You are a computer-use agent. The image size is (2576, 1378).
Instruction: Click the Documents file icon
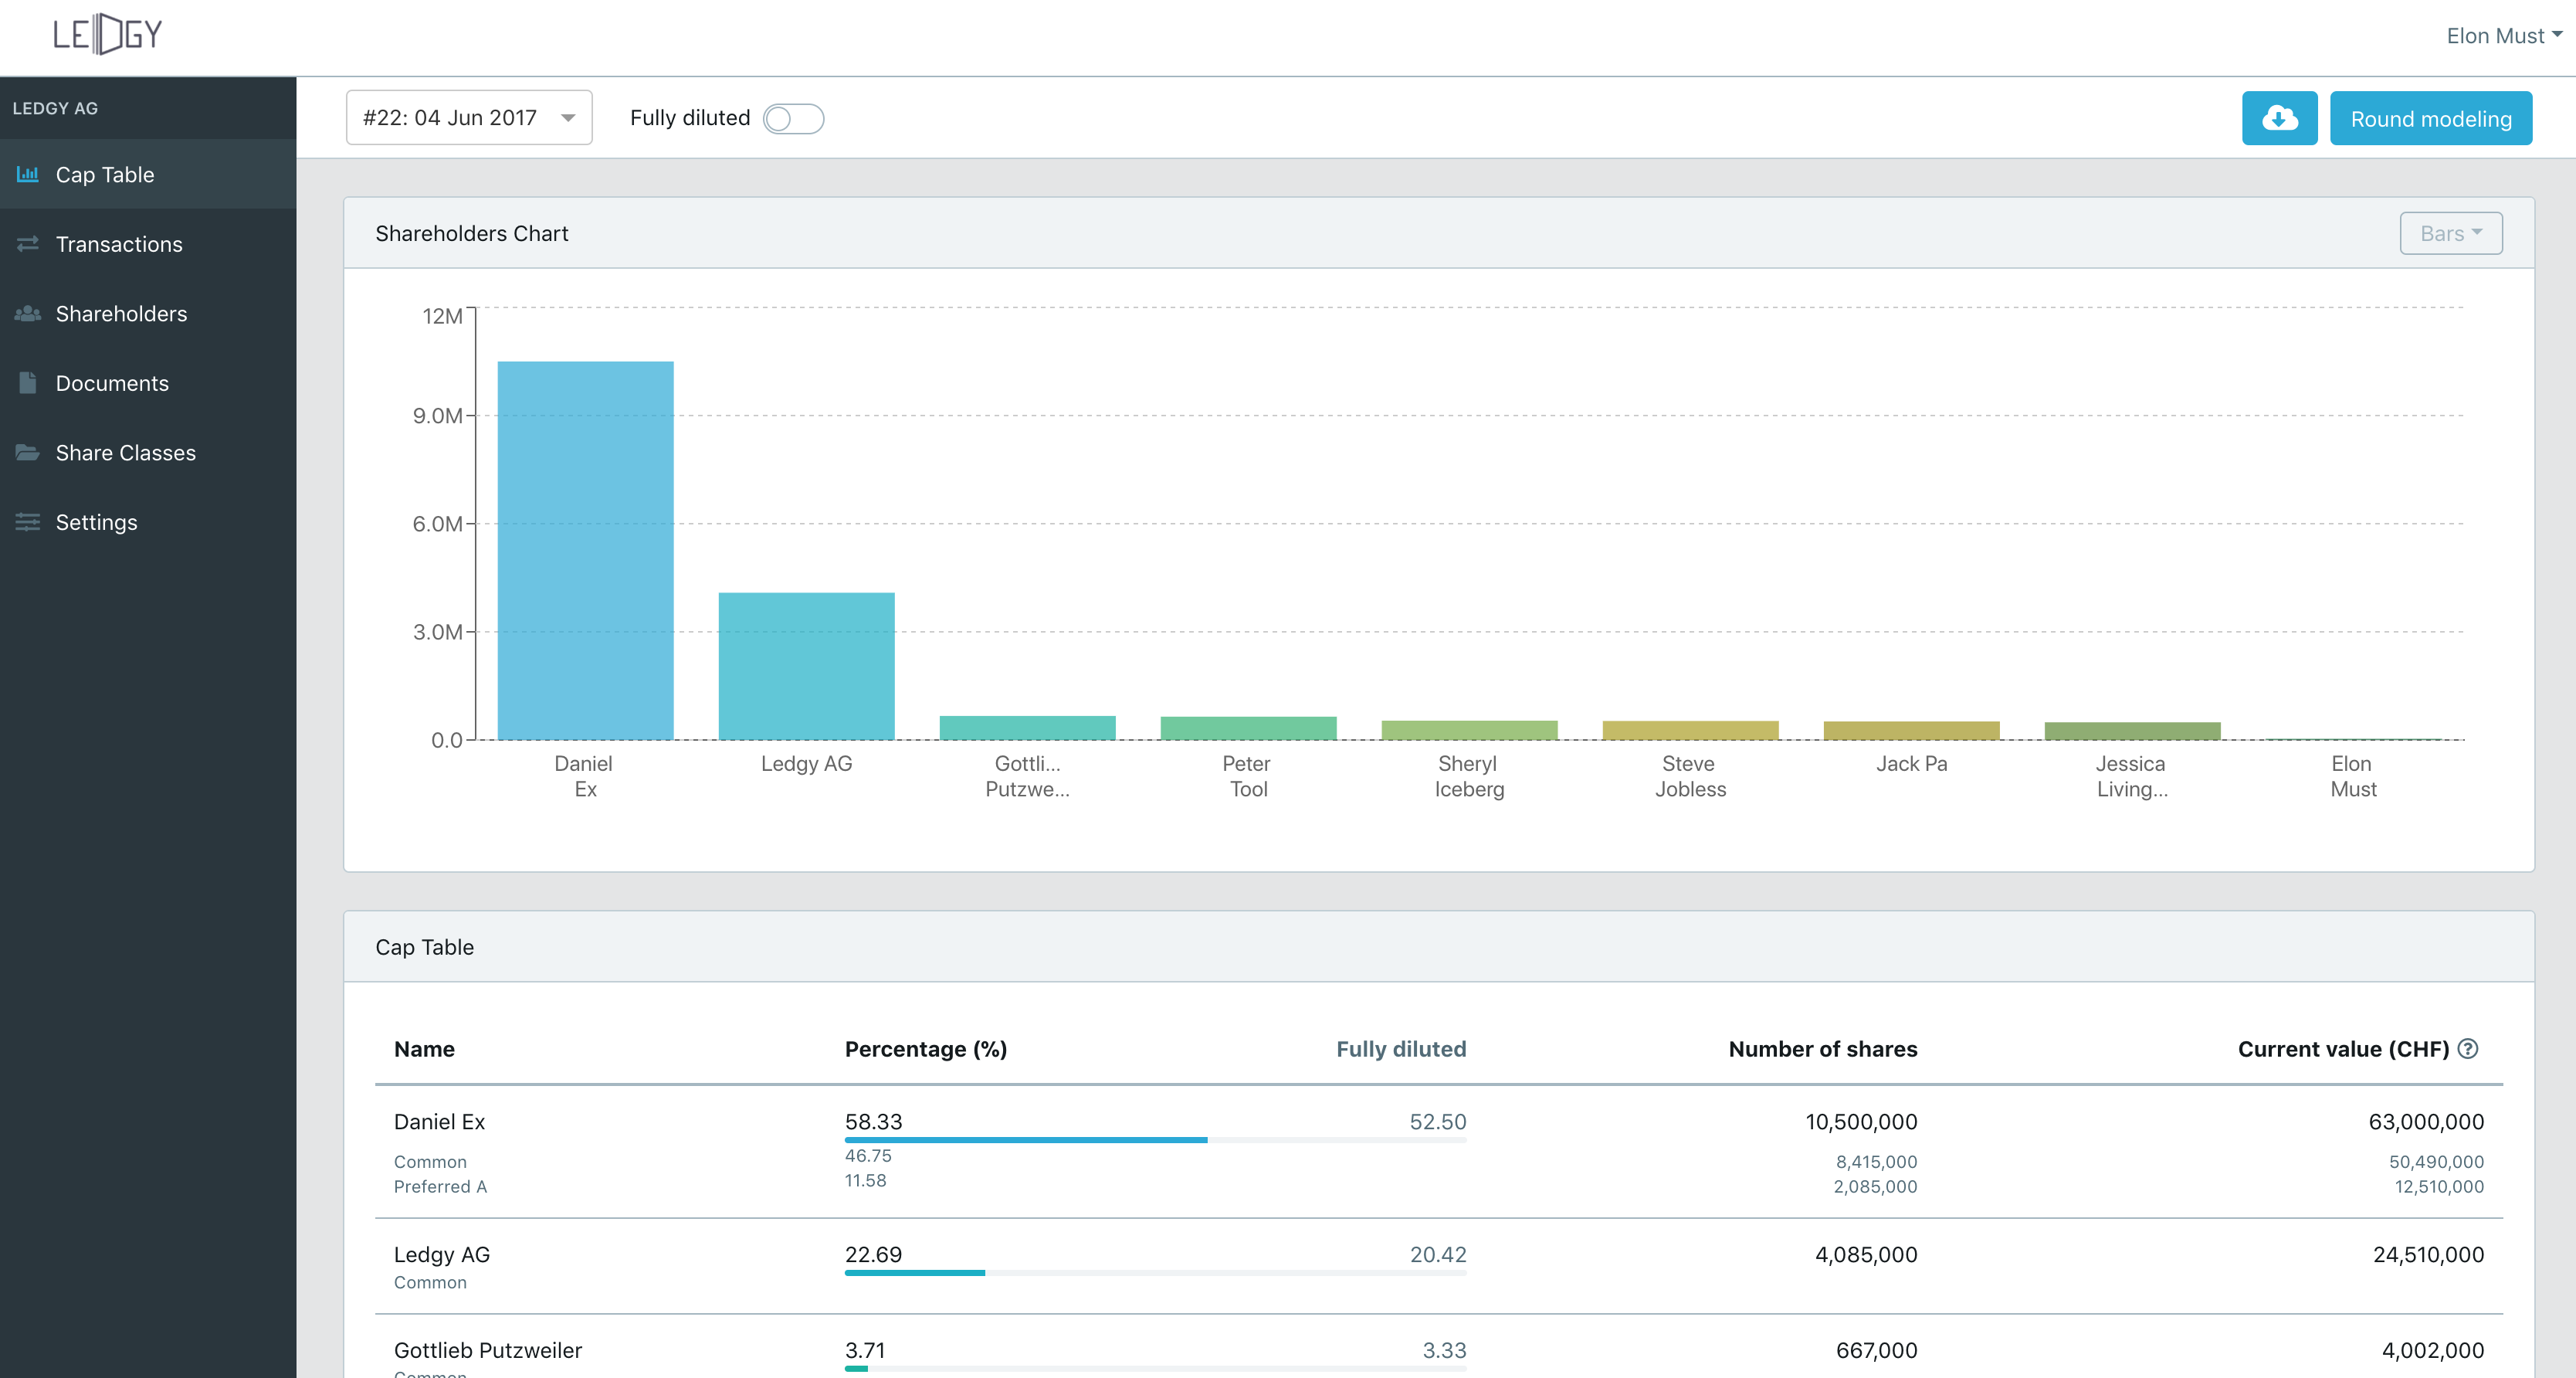tap(28, 383)
